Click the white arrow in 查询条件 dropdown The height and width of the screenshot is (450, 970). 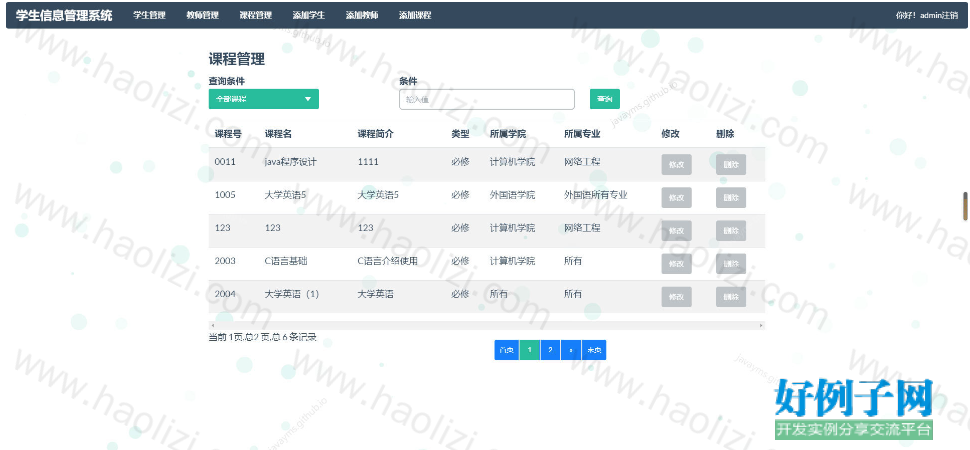pos(308,99)
